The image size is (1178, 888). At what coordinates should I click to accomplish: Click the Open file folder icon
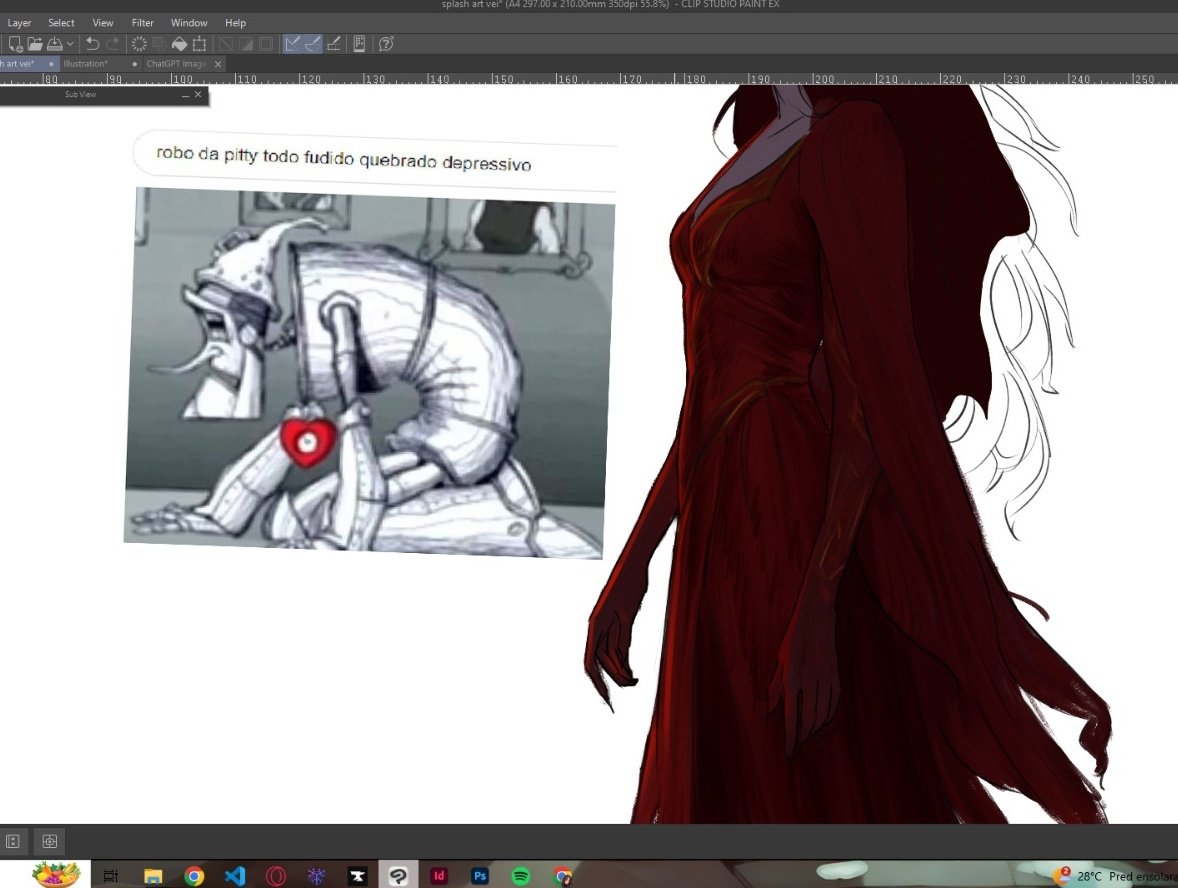pos(35,44)
